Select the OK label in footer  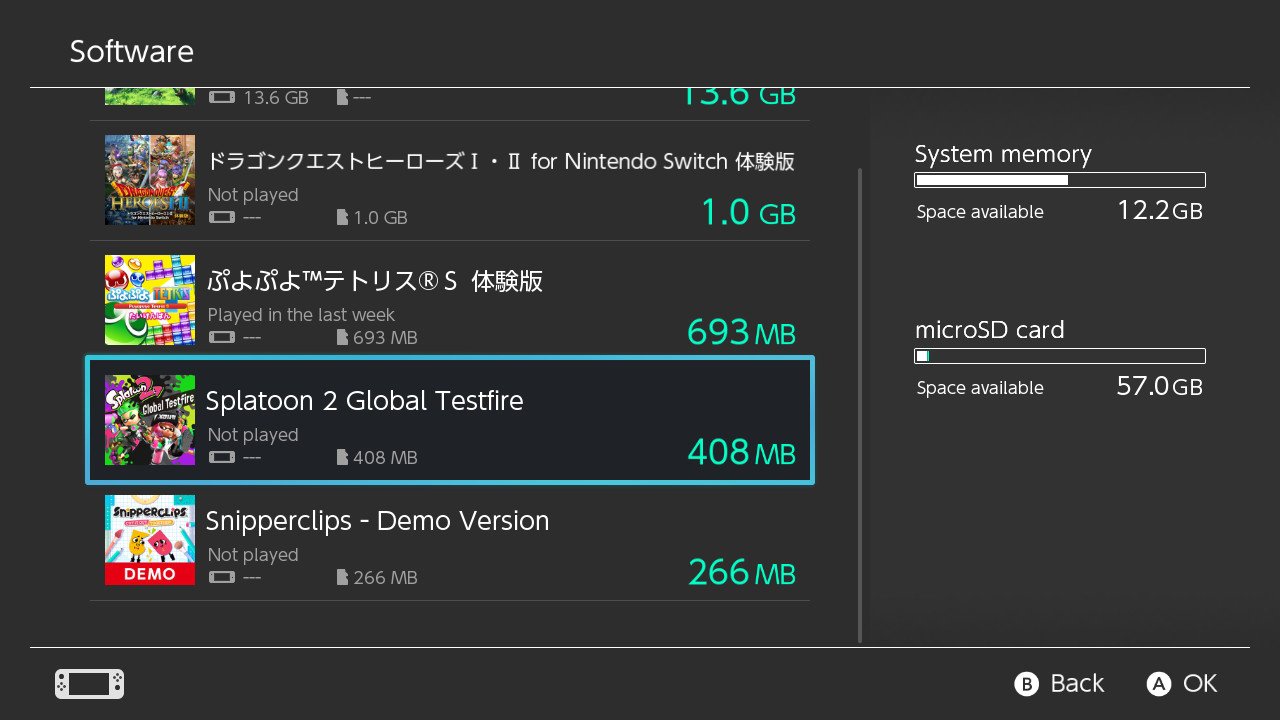click(x=1200, y=684)
